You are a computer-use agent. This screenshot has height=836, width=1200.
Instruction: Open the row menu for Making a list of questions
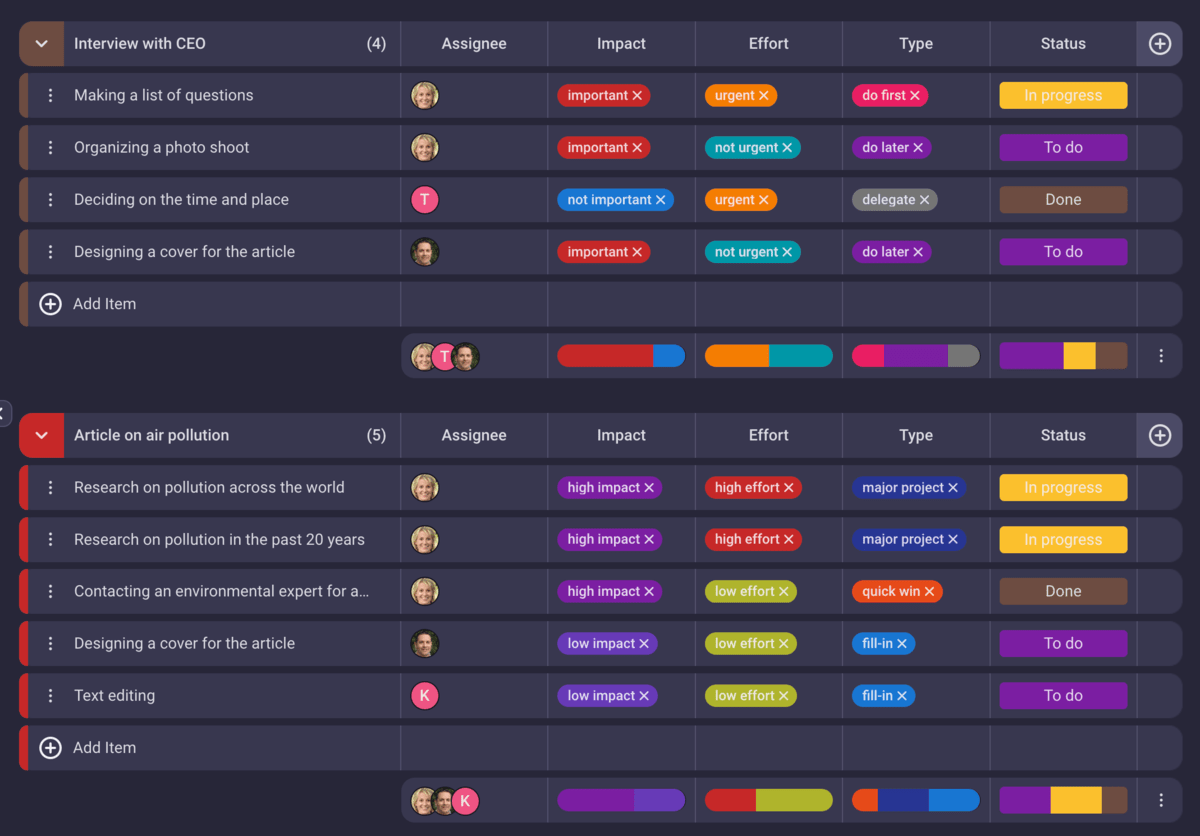tap(51, 95)
